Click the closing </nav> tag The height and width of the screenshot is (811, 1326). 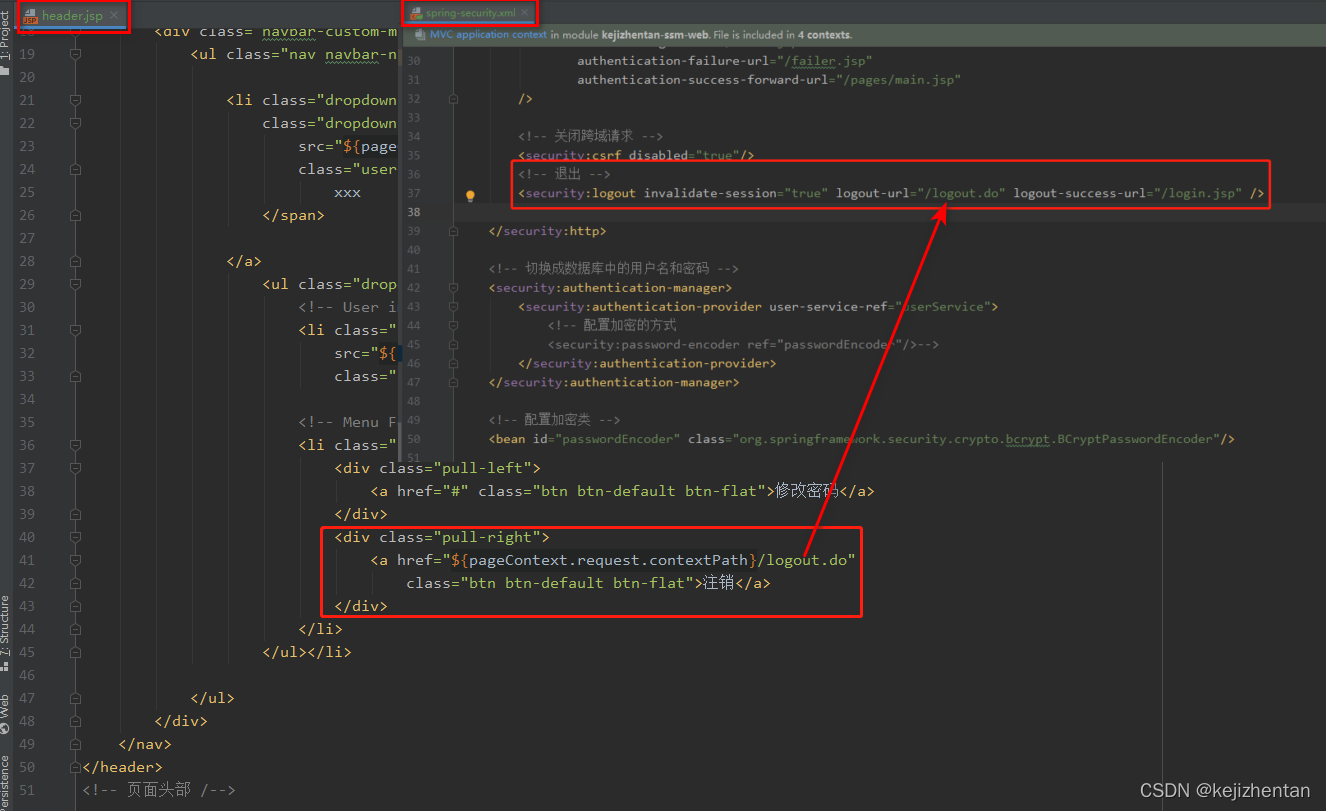(145, 744)
